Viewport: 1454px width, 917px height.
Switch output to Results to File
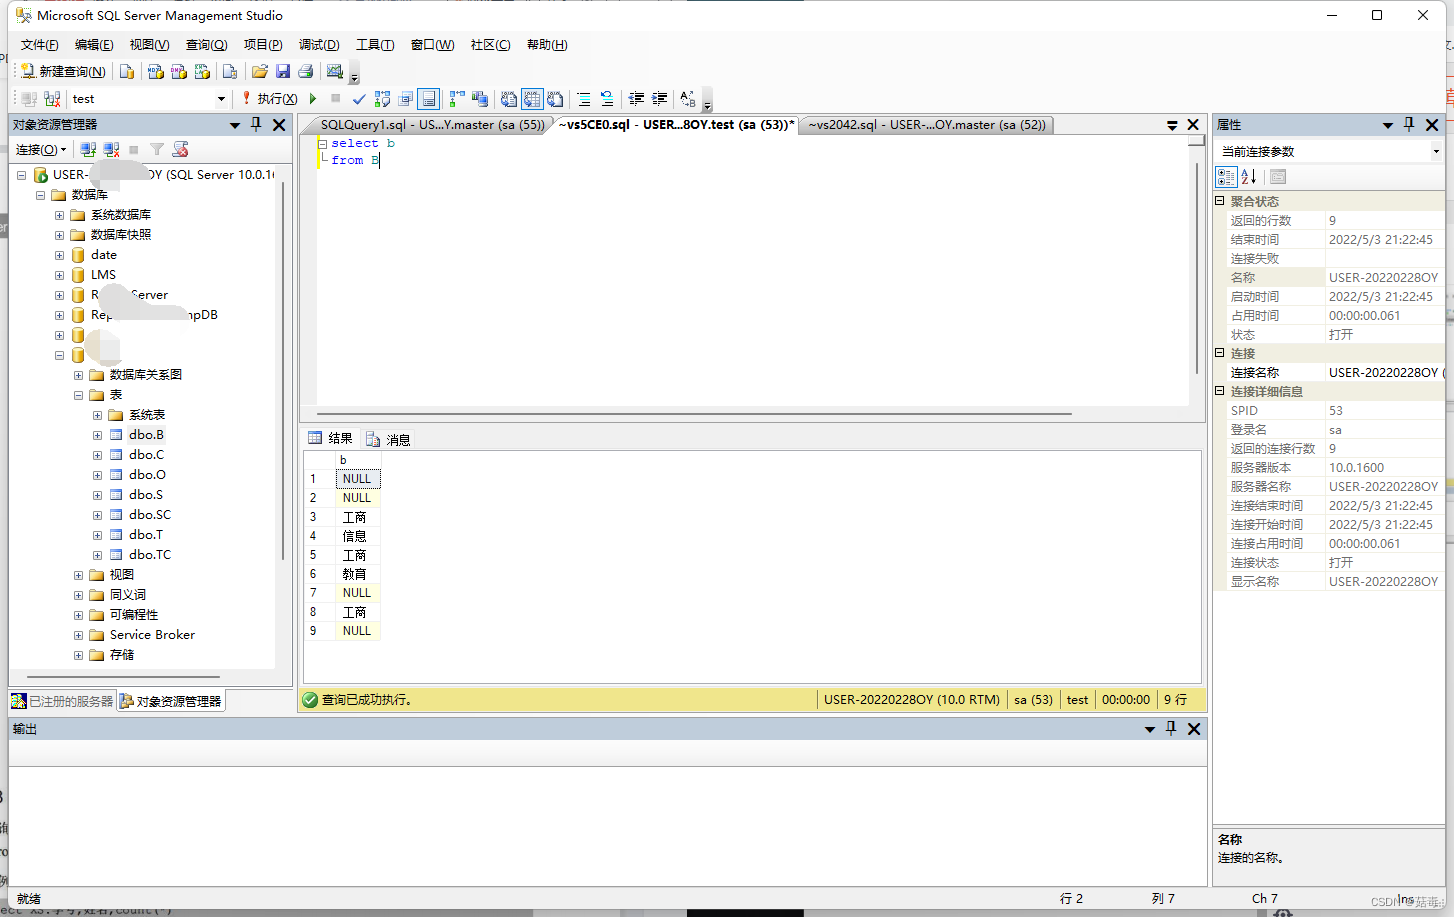pyautogui.click(x=555, y=99)
